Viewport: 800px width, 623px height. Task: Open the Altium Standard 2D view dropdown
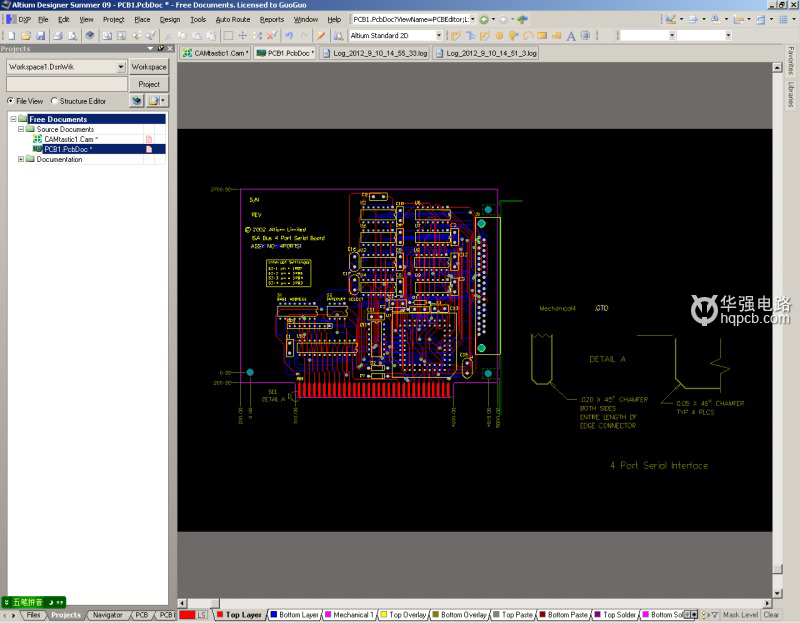440,36
